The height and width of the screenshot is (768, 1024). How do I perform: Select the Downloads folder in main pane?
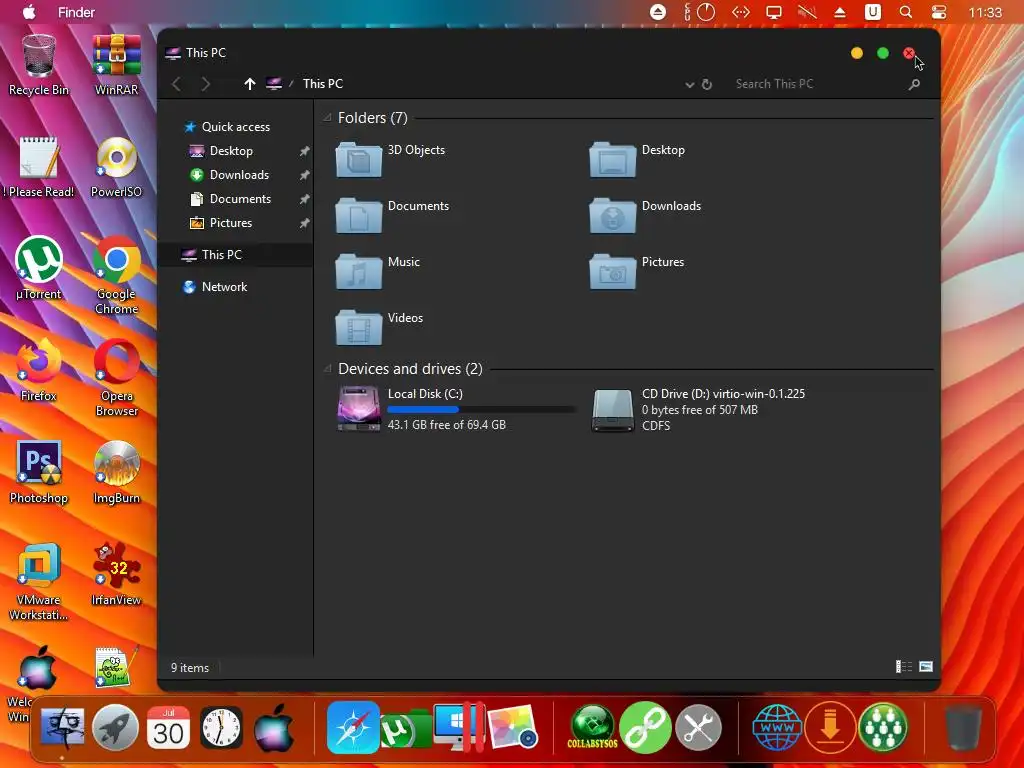(645, 215)
